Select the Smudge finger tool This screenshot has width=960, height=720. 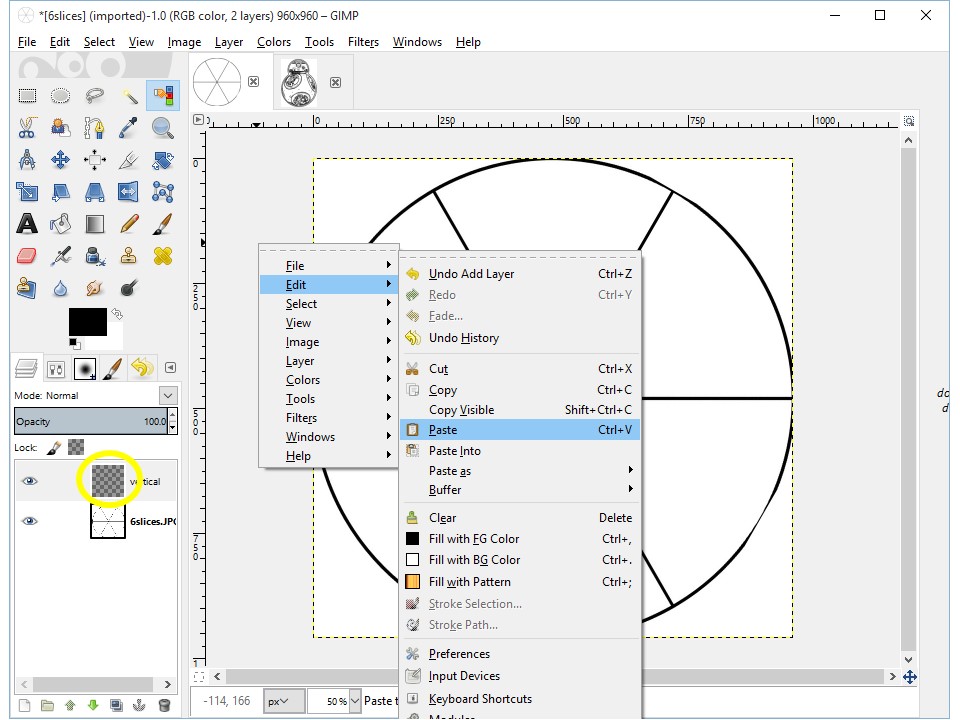click(x=94, y=288)
